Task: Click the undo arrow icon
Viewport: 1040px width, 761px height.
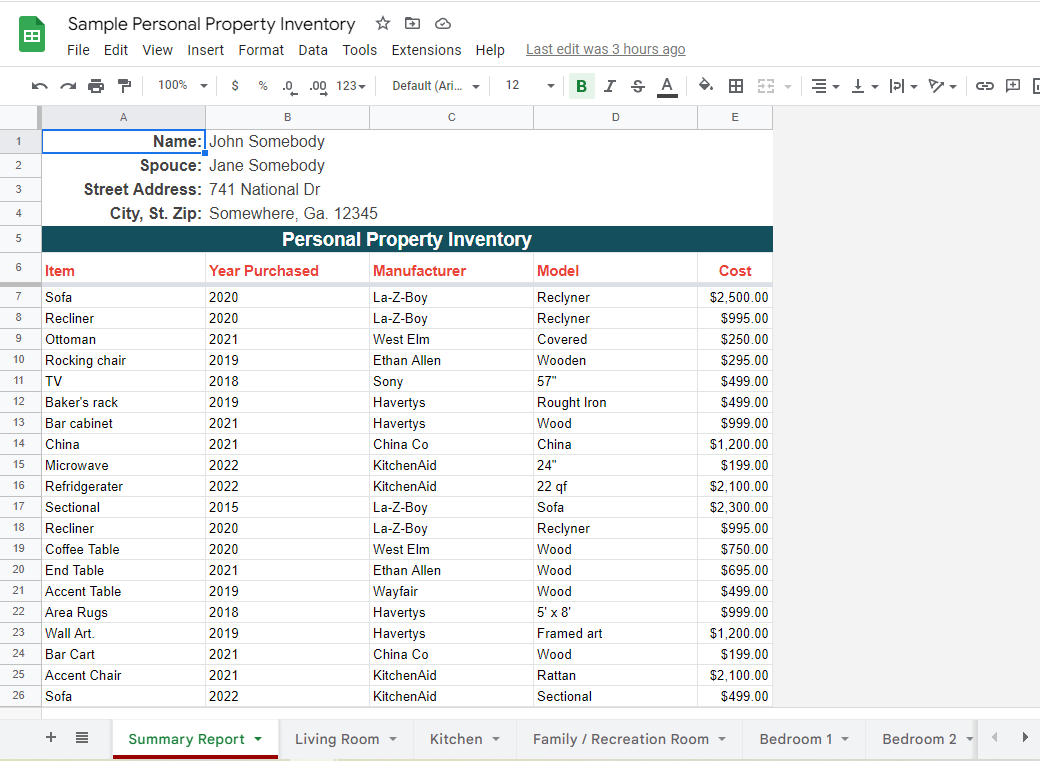Action: pyautogui.click(x=40, y=86)
